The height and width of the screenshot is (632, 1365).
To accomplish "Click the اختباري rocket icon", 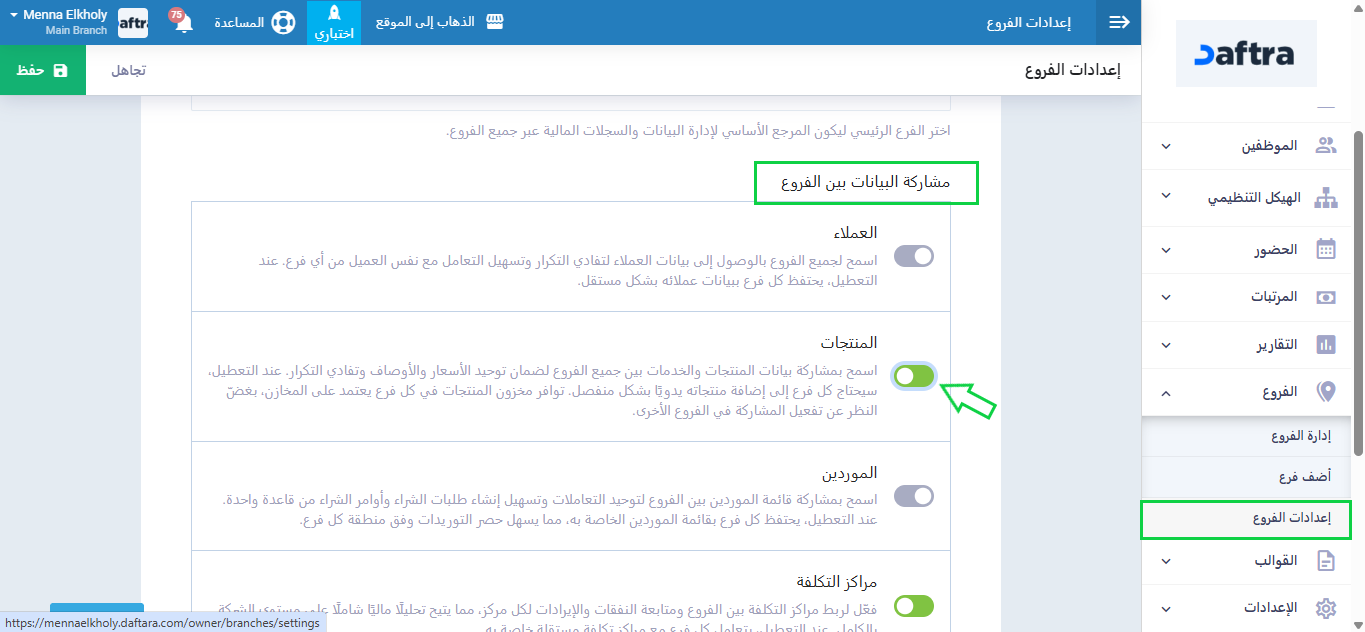I will click(334, 15).
